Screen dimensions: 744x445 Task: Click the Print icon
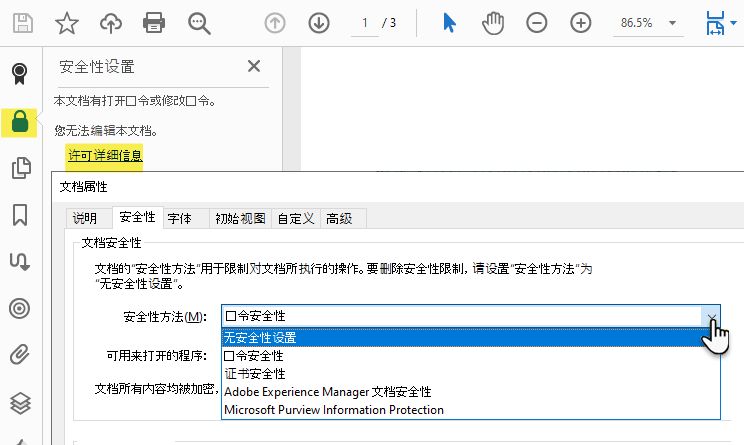point(154,23)
